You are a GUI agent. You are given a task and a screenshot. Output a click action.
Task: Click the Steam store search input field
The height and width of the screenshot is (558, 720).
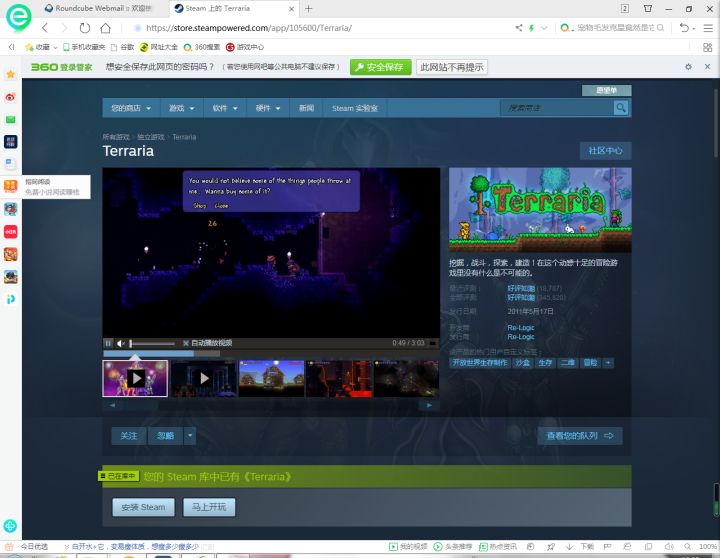pos(557,108)
